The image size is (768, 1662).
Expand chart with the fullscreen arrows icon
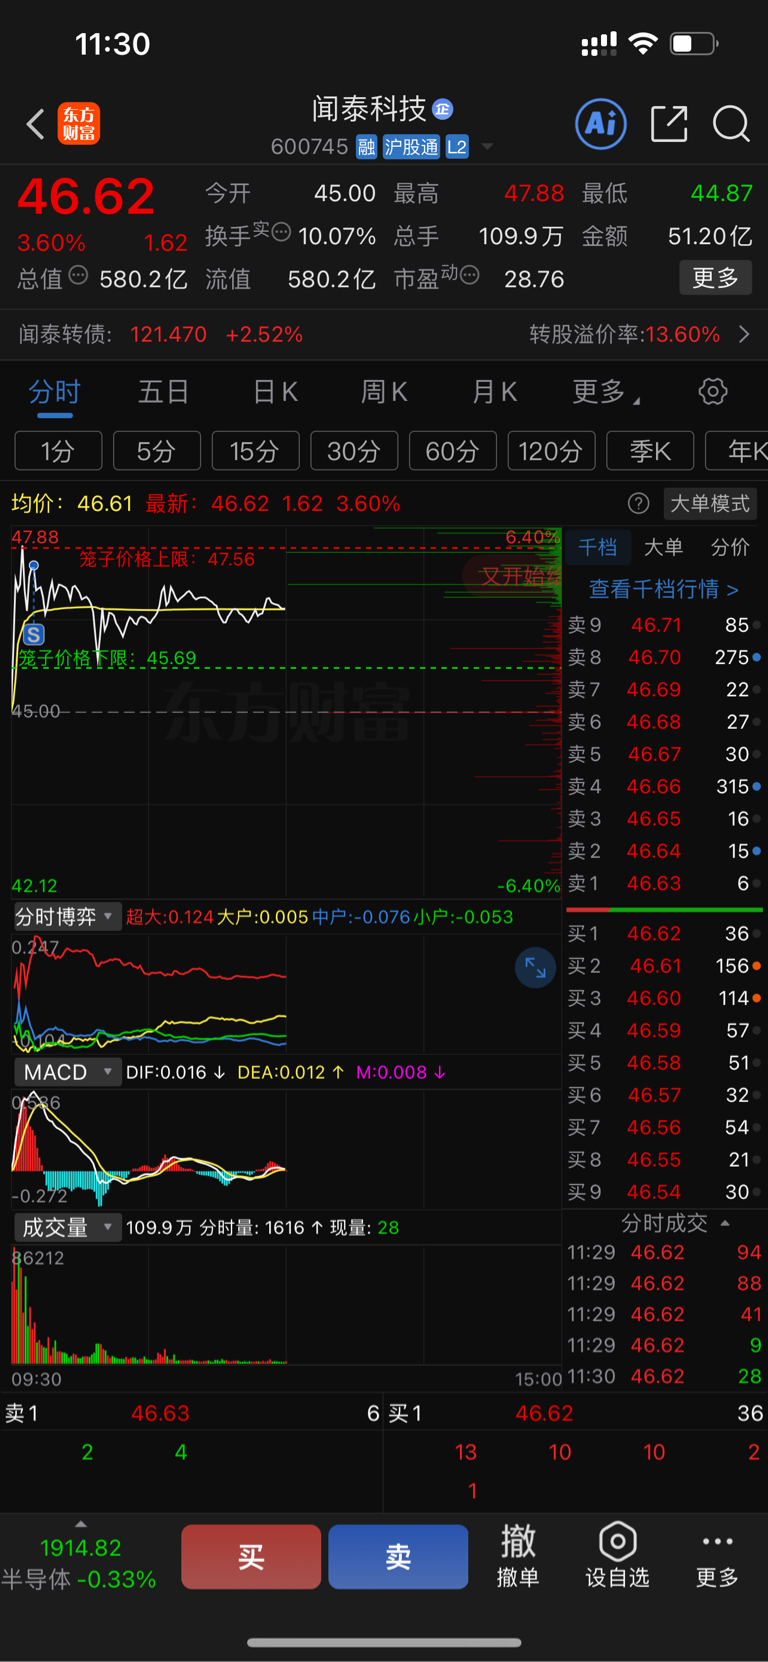coord(535,967)
